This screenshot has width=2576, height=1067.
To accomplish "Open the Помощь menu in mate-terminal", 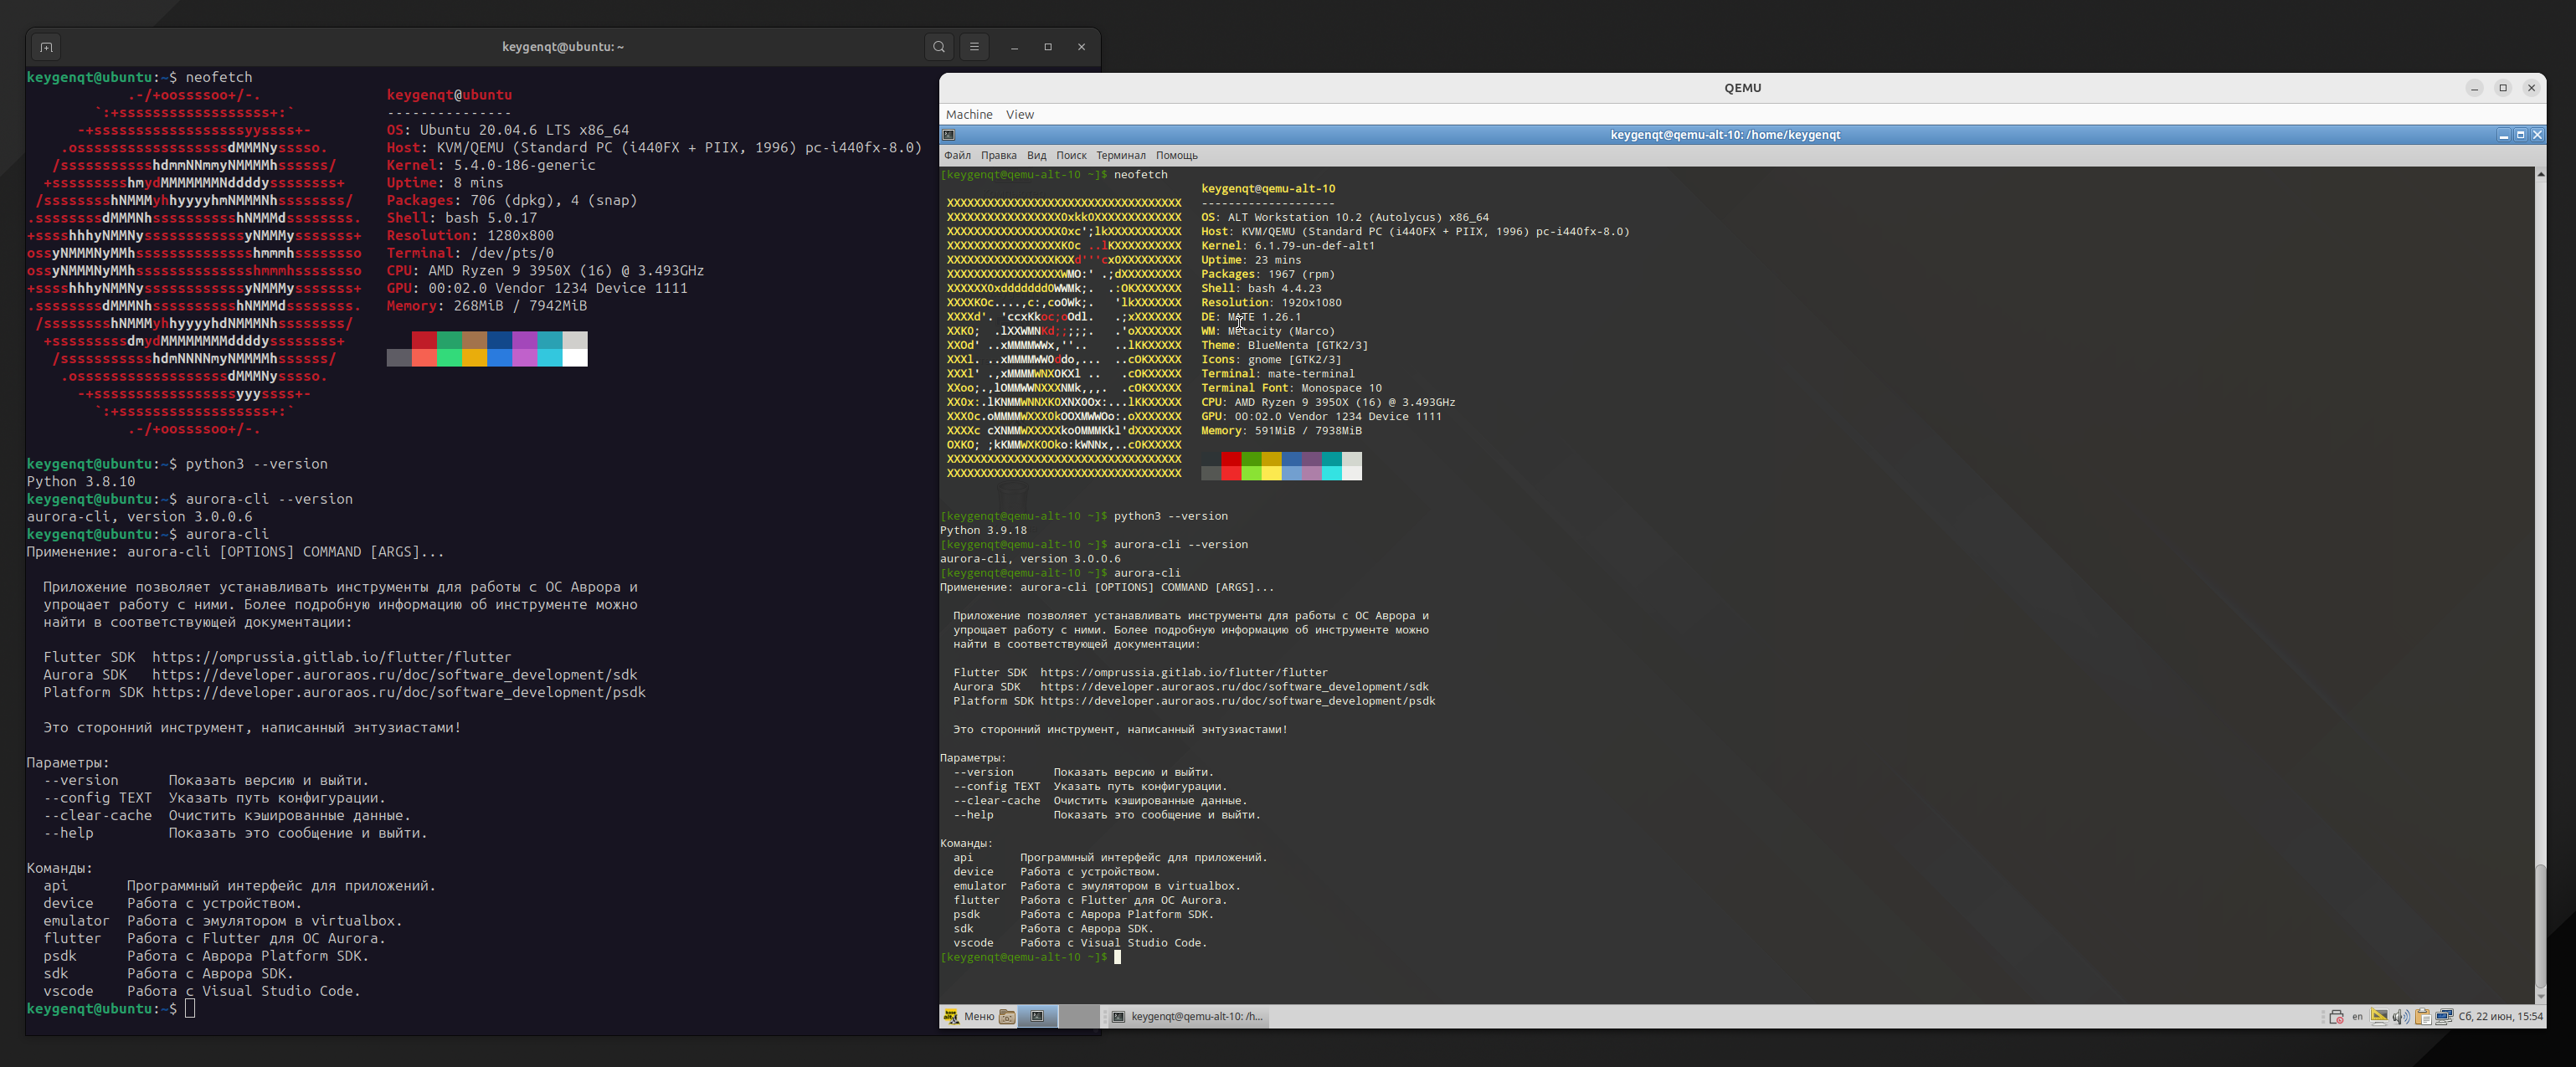I will pyautogui.click(x=1176, y=156).
